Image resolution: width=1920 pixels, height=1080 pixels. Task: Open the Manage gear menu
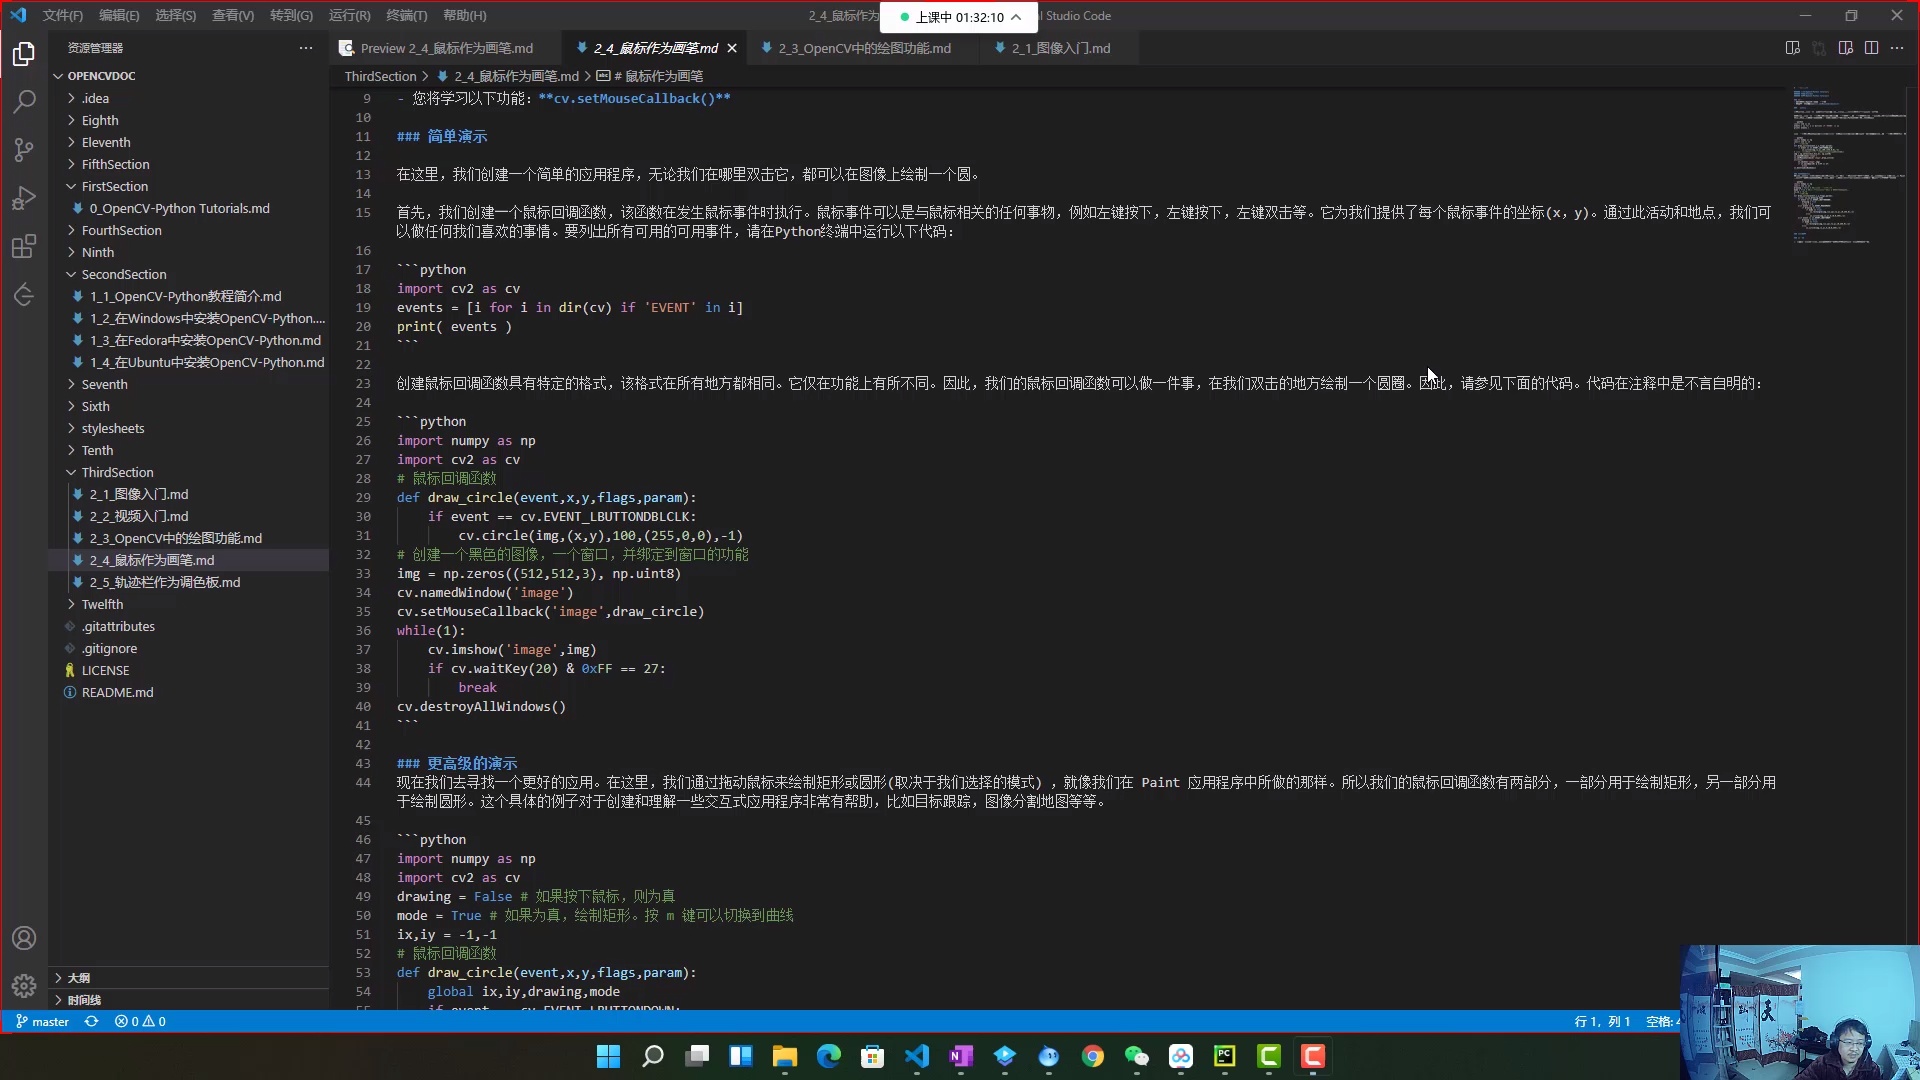pyautogui.click(x=24, y=985)
